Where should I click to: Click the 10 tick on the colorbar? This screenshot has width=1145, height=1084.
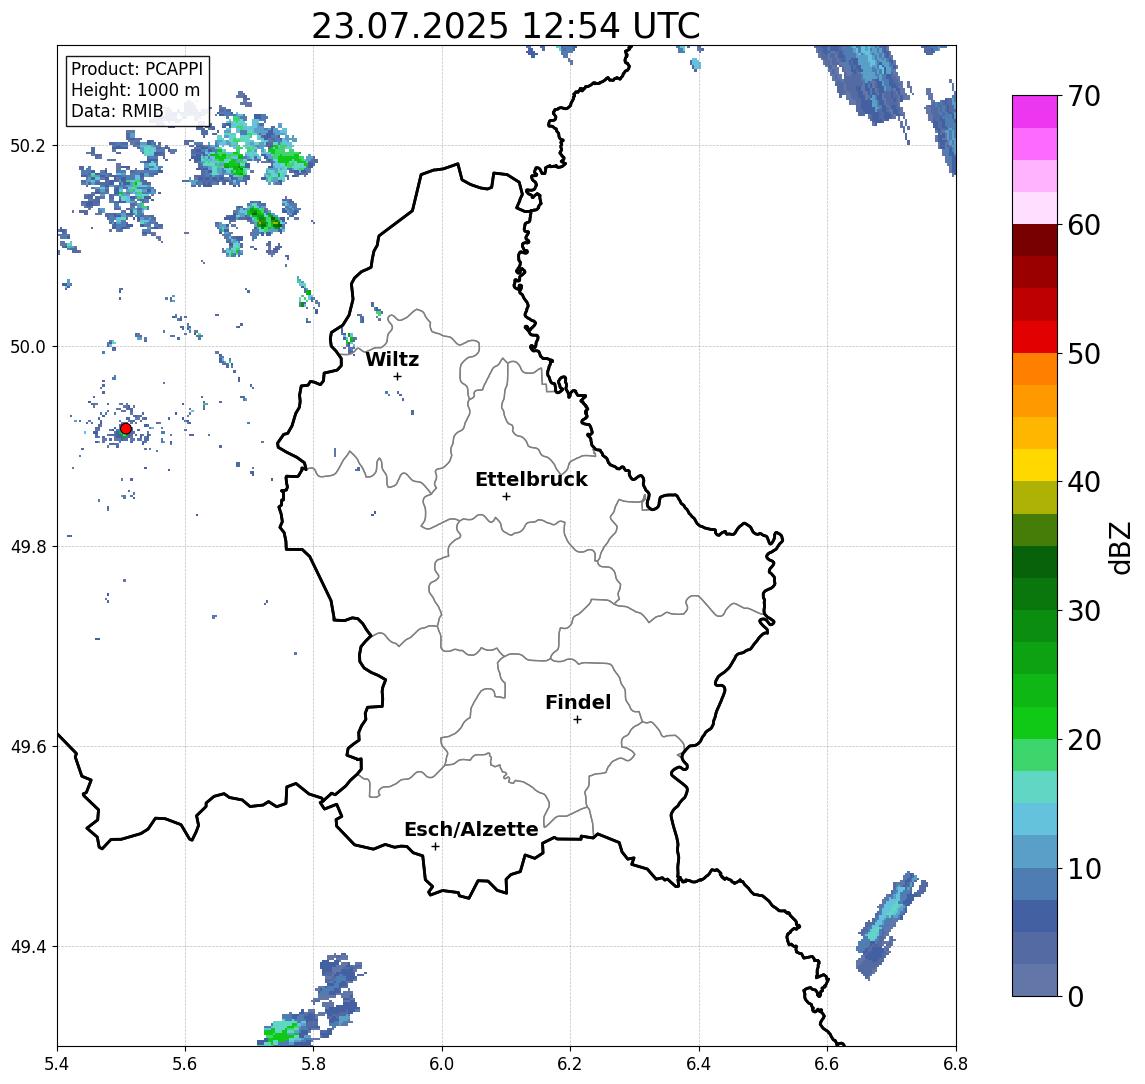[1084, 868]
